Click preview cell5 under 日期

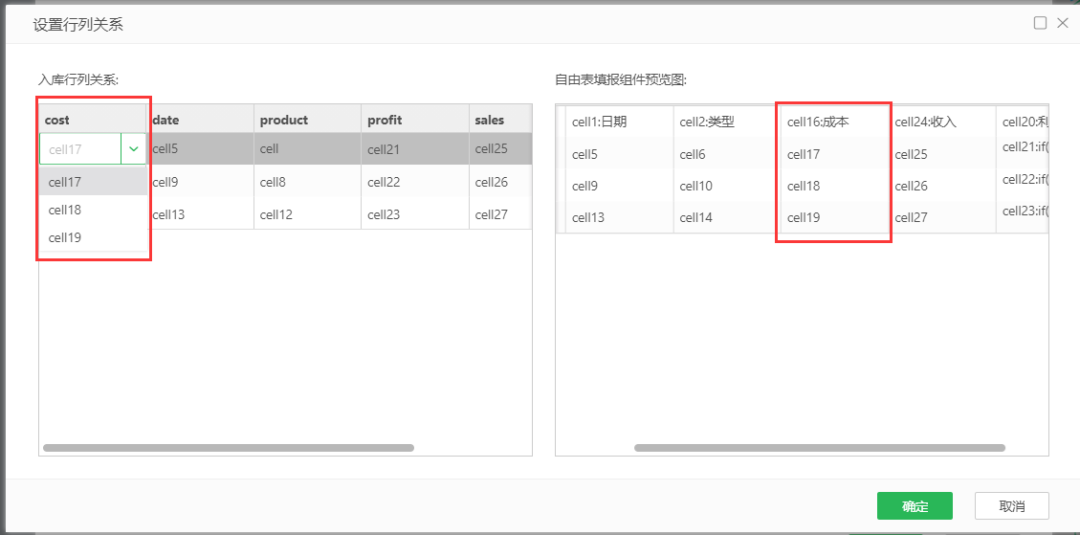pos(619,155)
